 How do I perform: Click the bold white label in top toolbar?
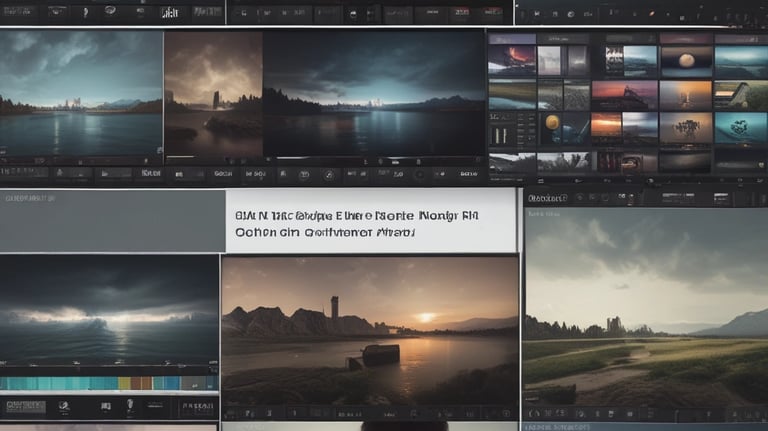point(169,13)
